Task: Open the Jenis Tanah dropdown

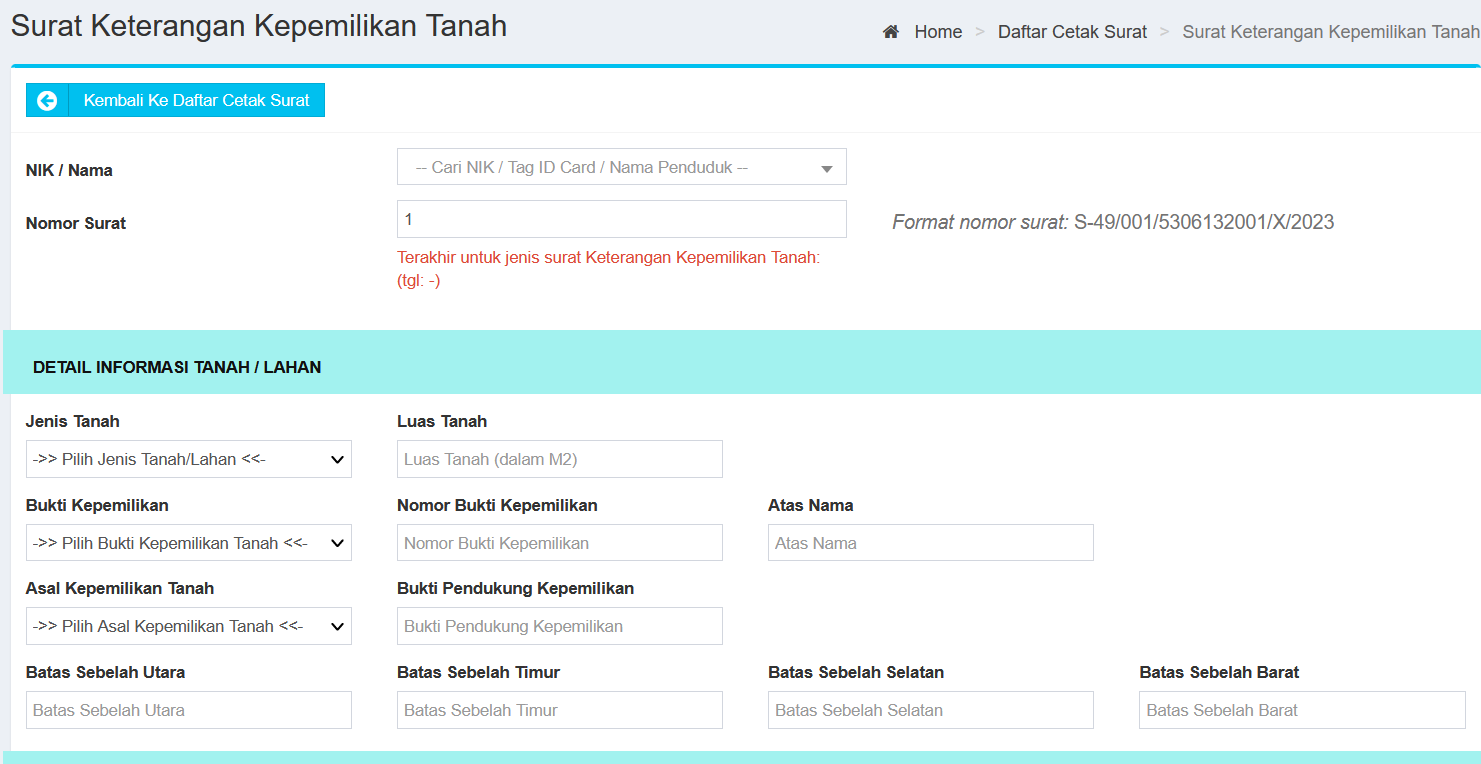Action: 188,459
